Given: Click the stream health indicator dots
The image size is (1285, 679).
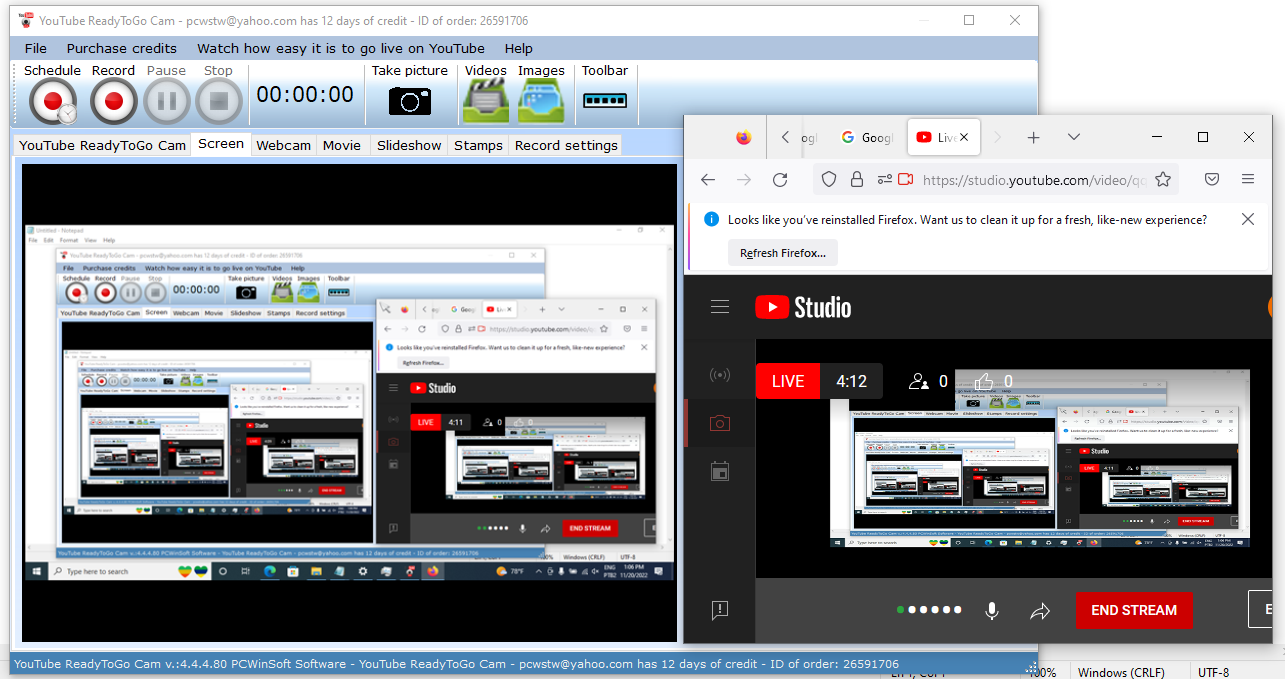Looking at the screenshot, I should click(x=930, y=610).
